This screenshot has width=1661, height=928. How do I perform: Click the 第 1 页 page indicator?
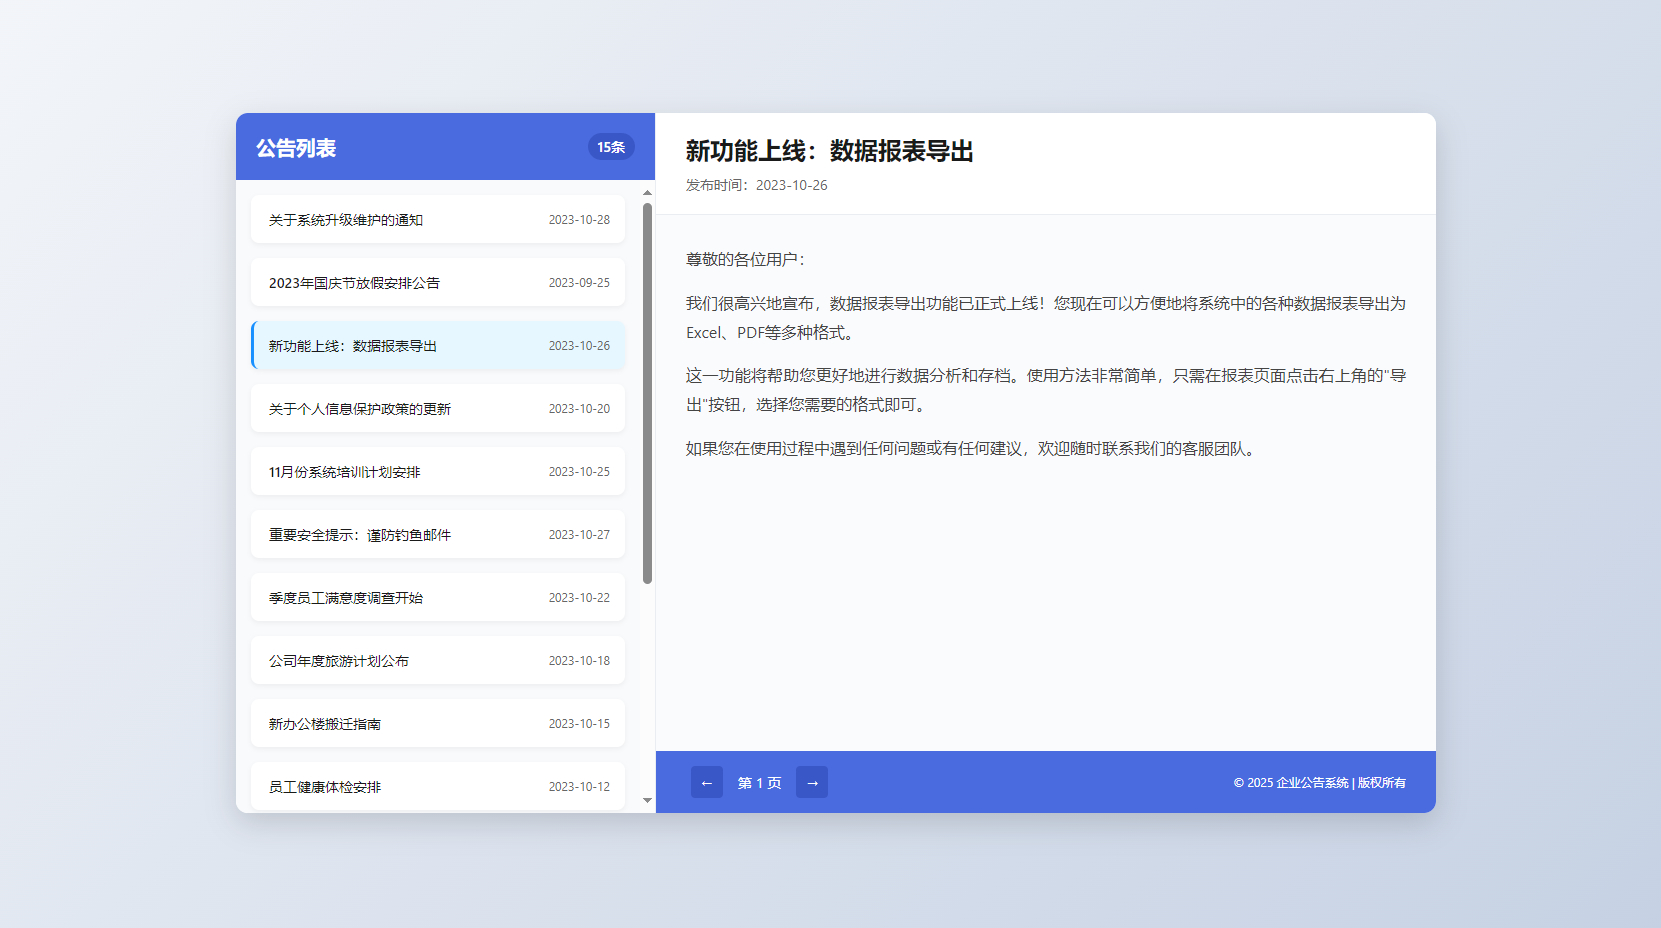tap(759, 783)
